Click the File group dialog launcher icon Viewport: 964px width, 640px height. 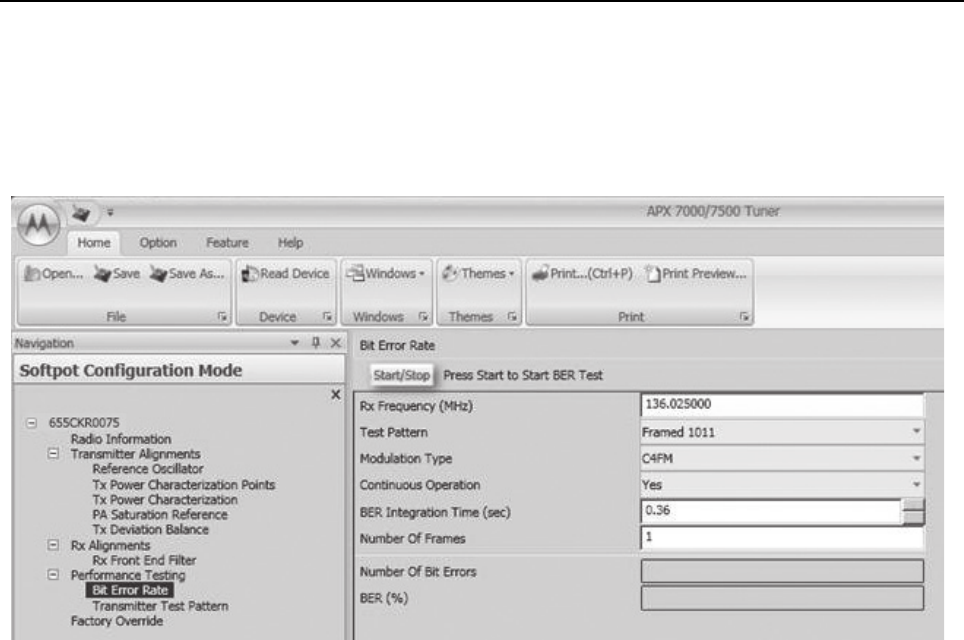222,317
